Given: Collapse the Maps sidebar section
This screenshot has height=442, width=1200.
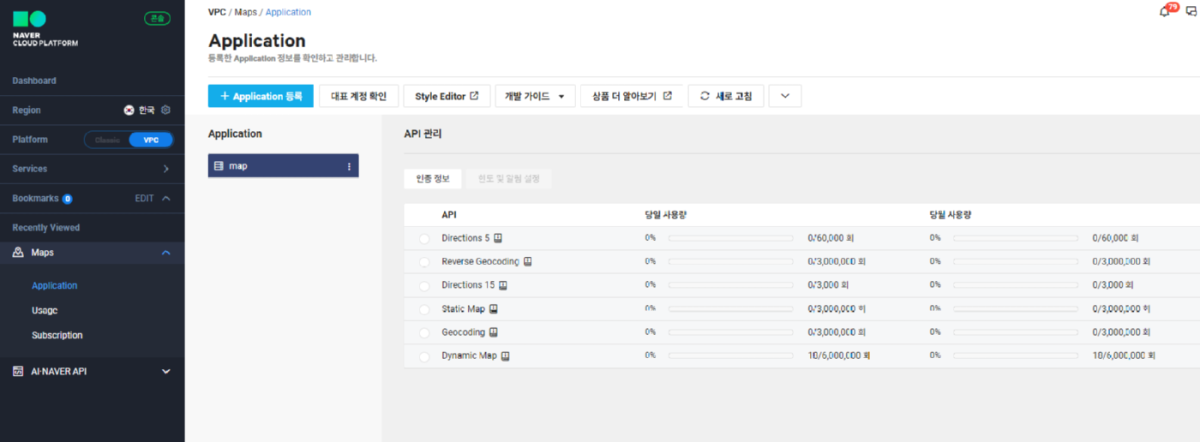Looking at the screenshot, I should point(165,254).
